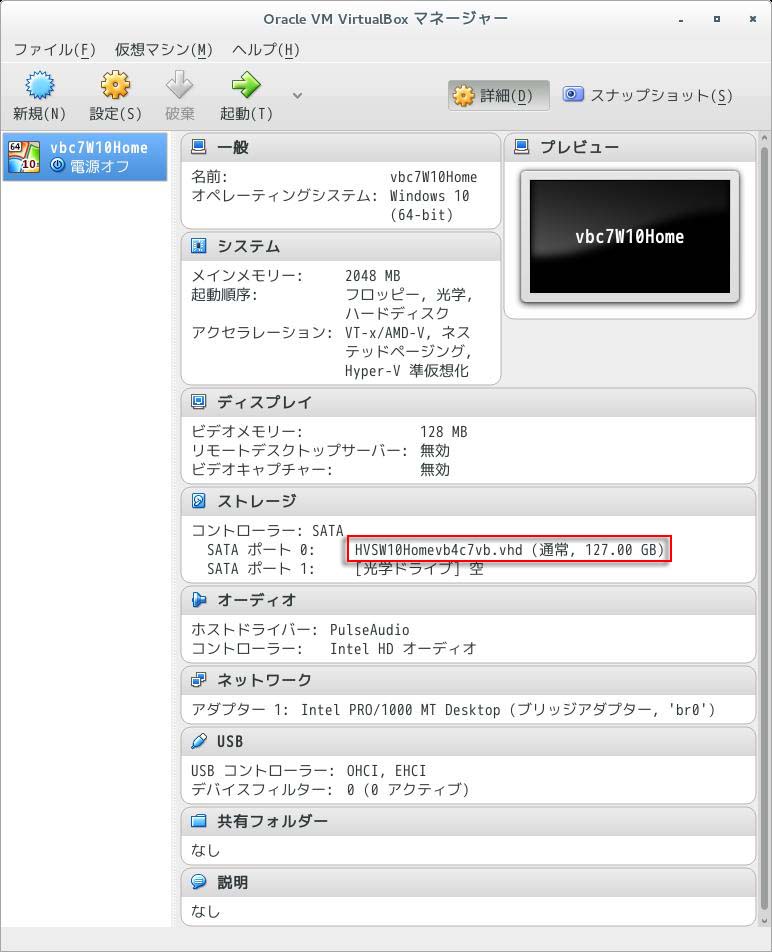772x952 pixels.
Task: Open the ストレージ section header link
Action: pyautogui.click(x=257, y=501)
